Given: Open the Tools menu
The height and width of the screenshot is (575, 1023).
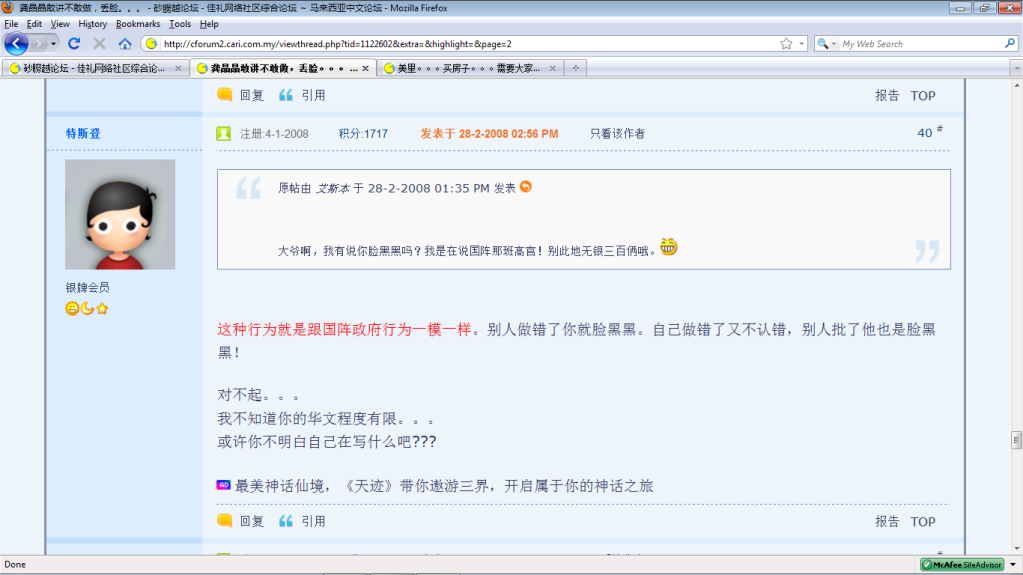Looking at the screenshot, I should (180, 23).
